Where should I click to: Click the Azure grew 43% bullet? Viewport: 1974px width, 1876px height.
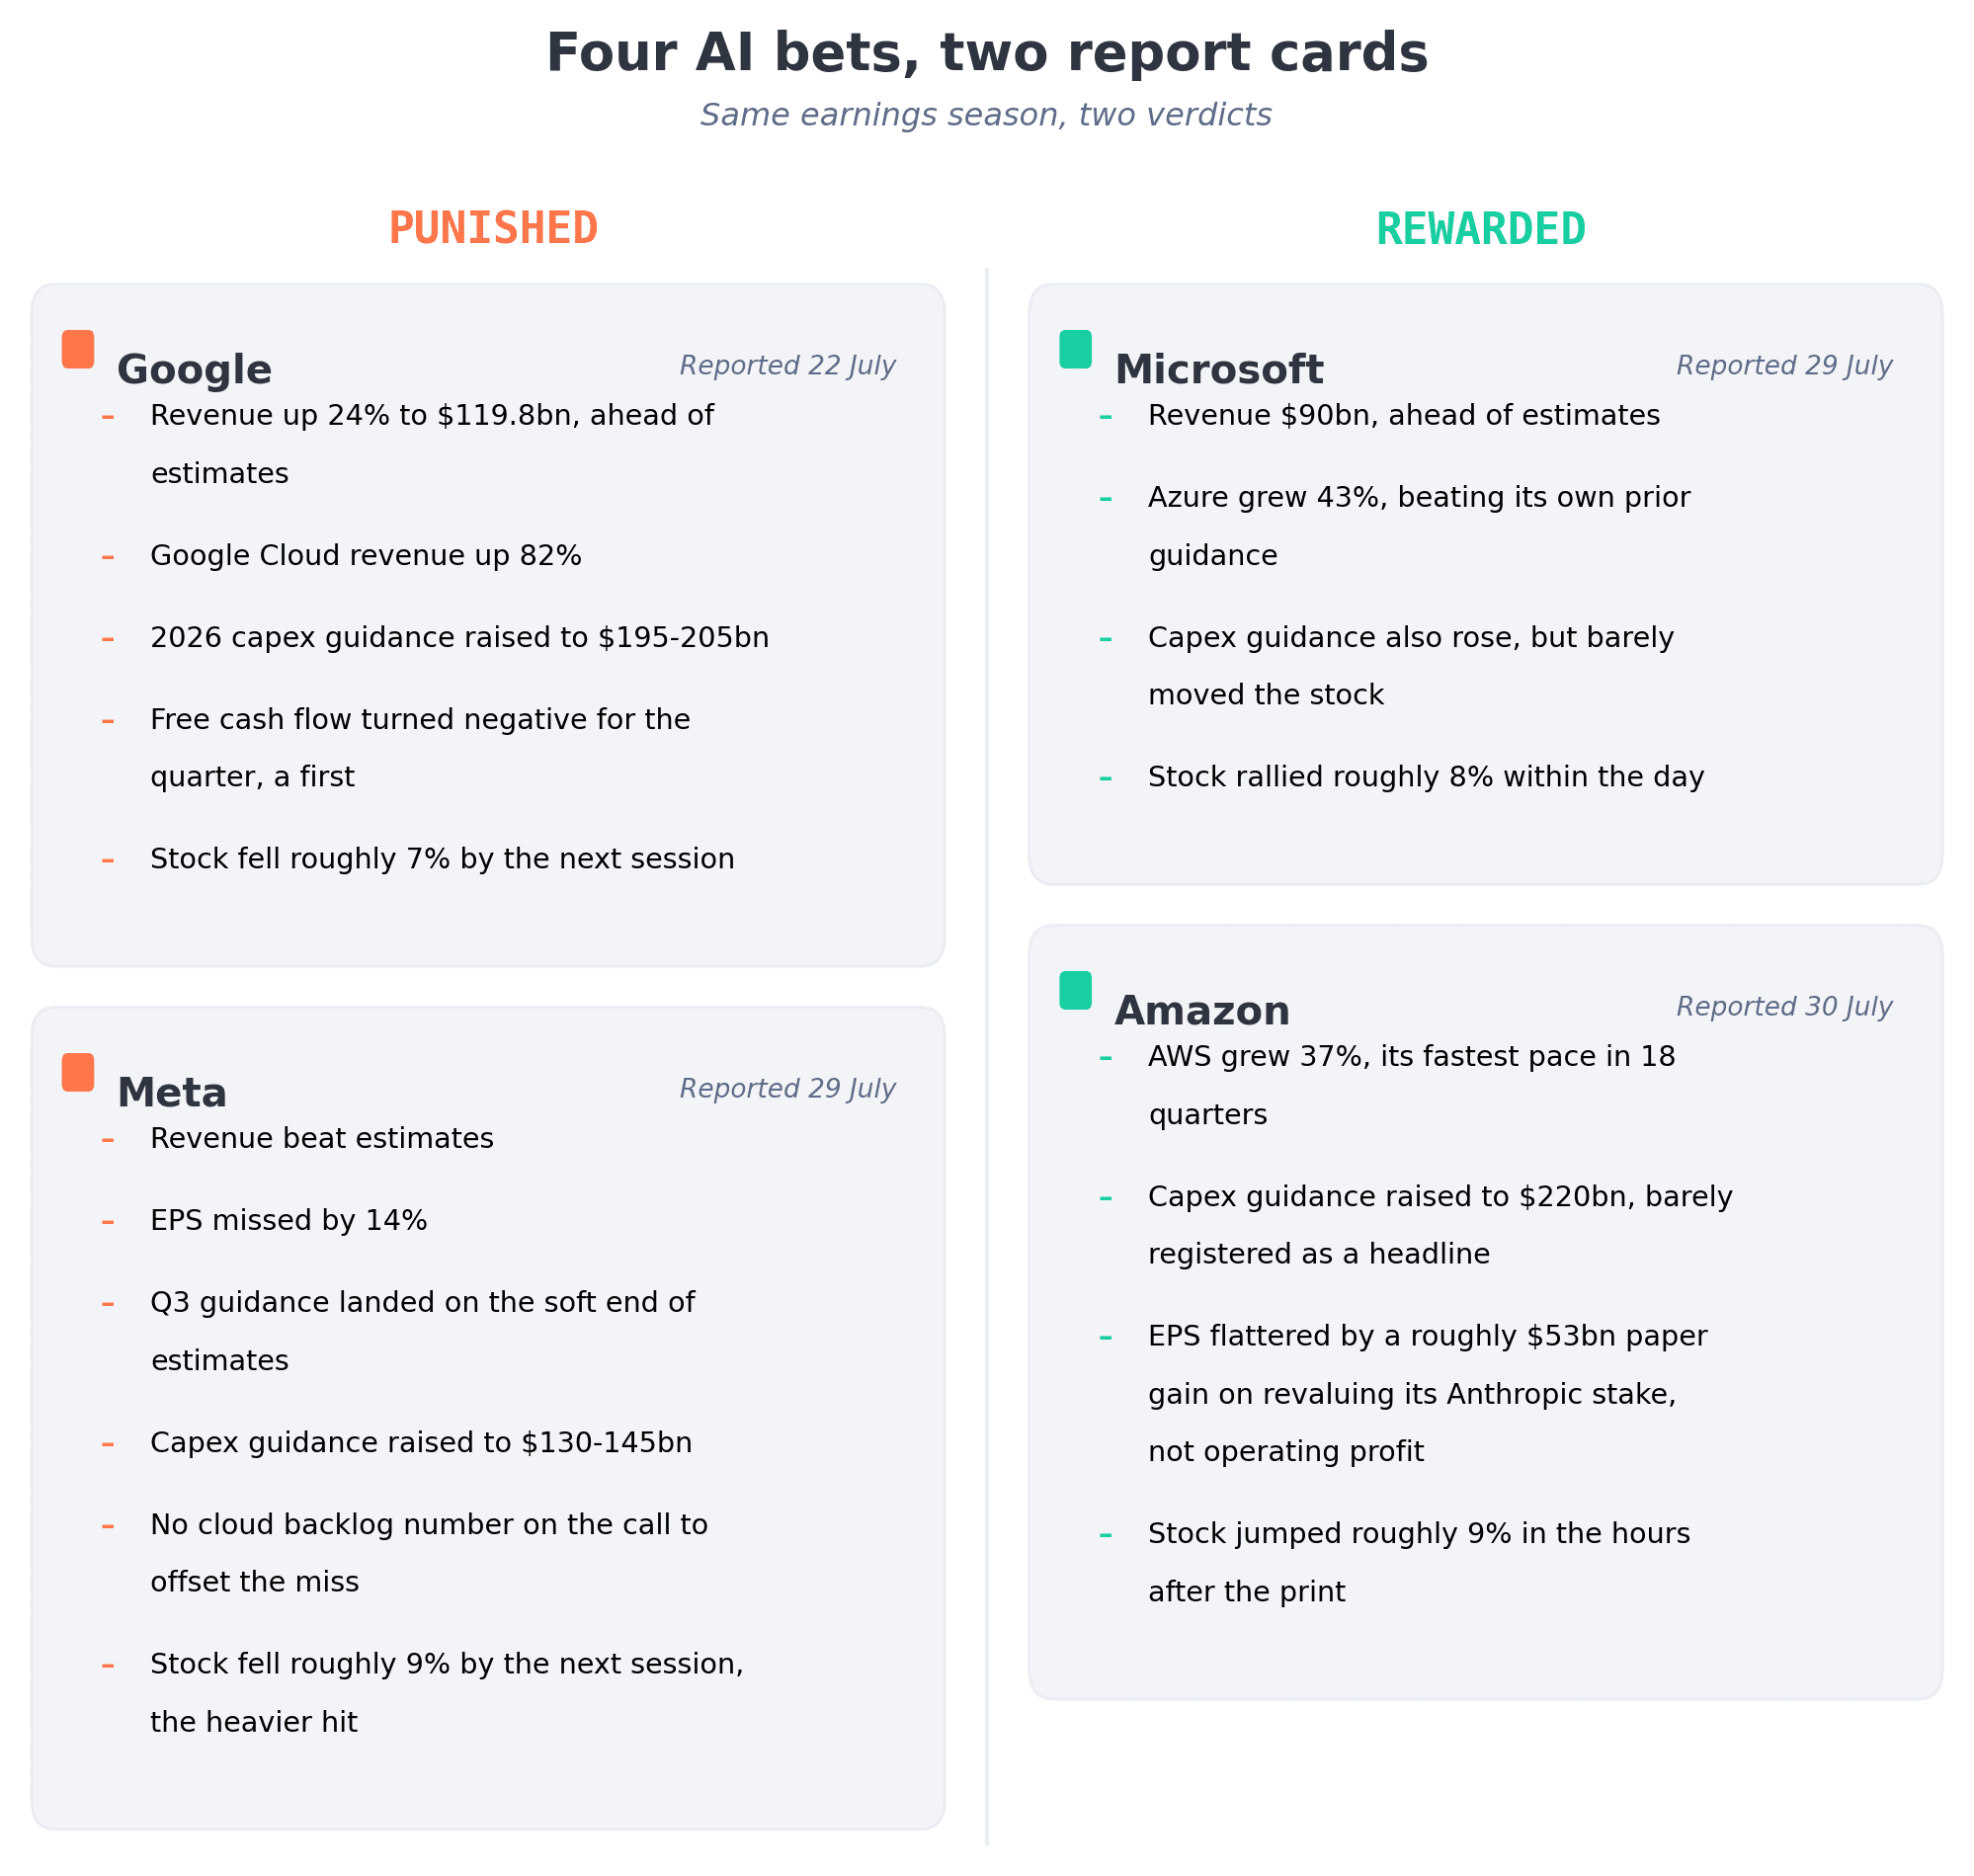click(x=1419, y=526)
